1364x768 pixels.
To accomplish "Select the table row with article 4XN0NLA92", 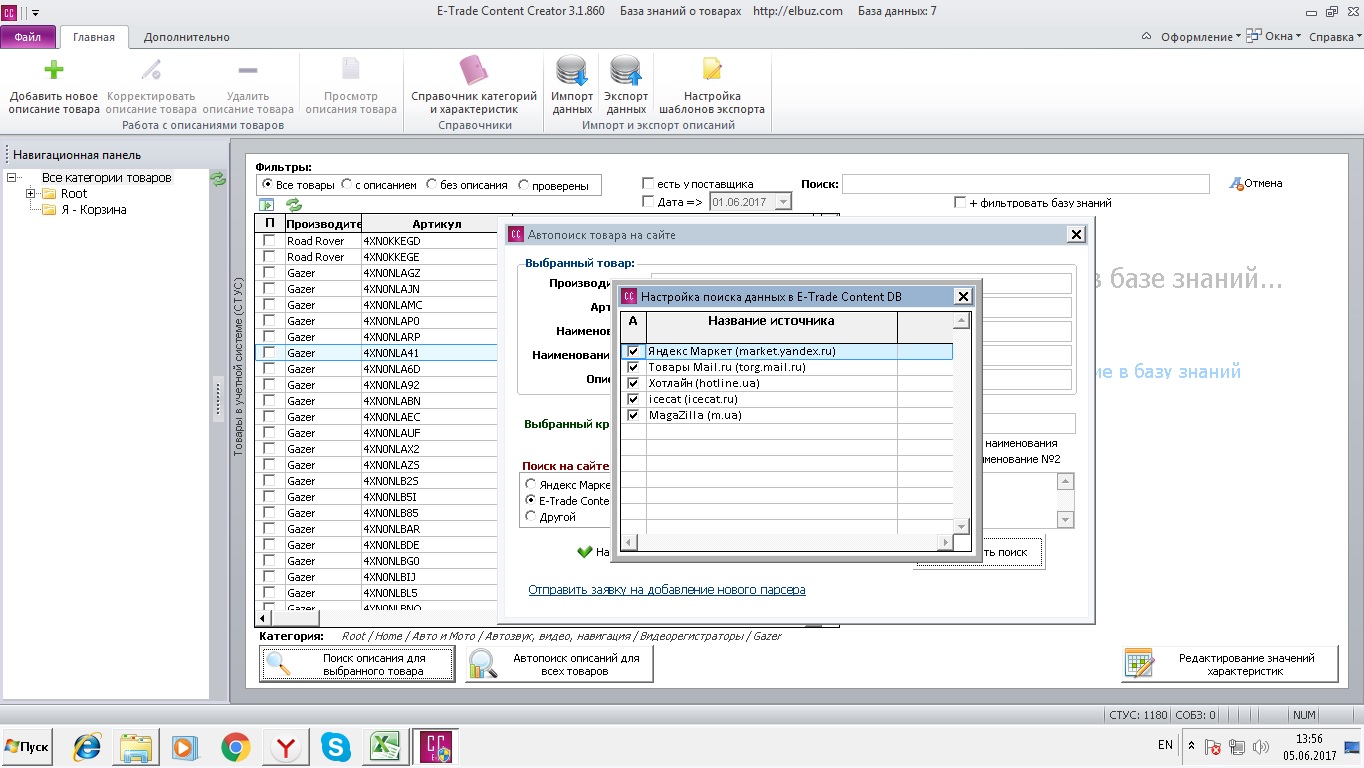I will pos(377,385).
